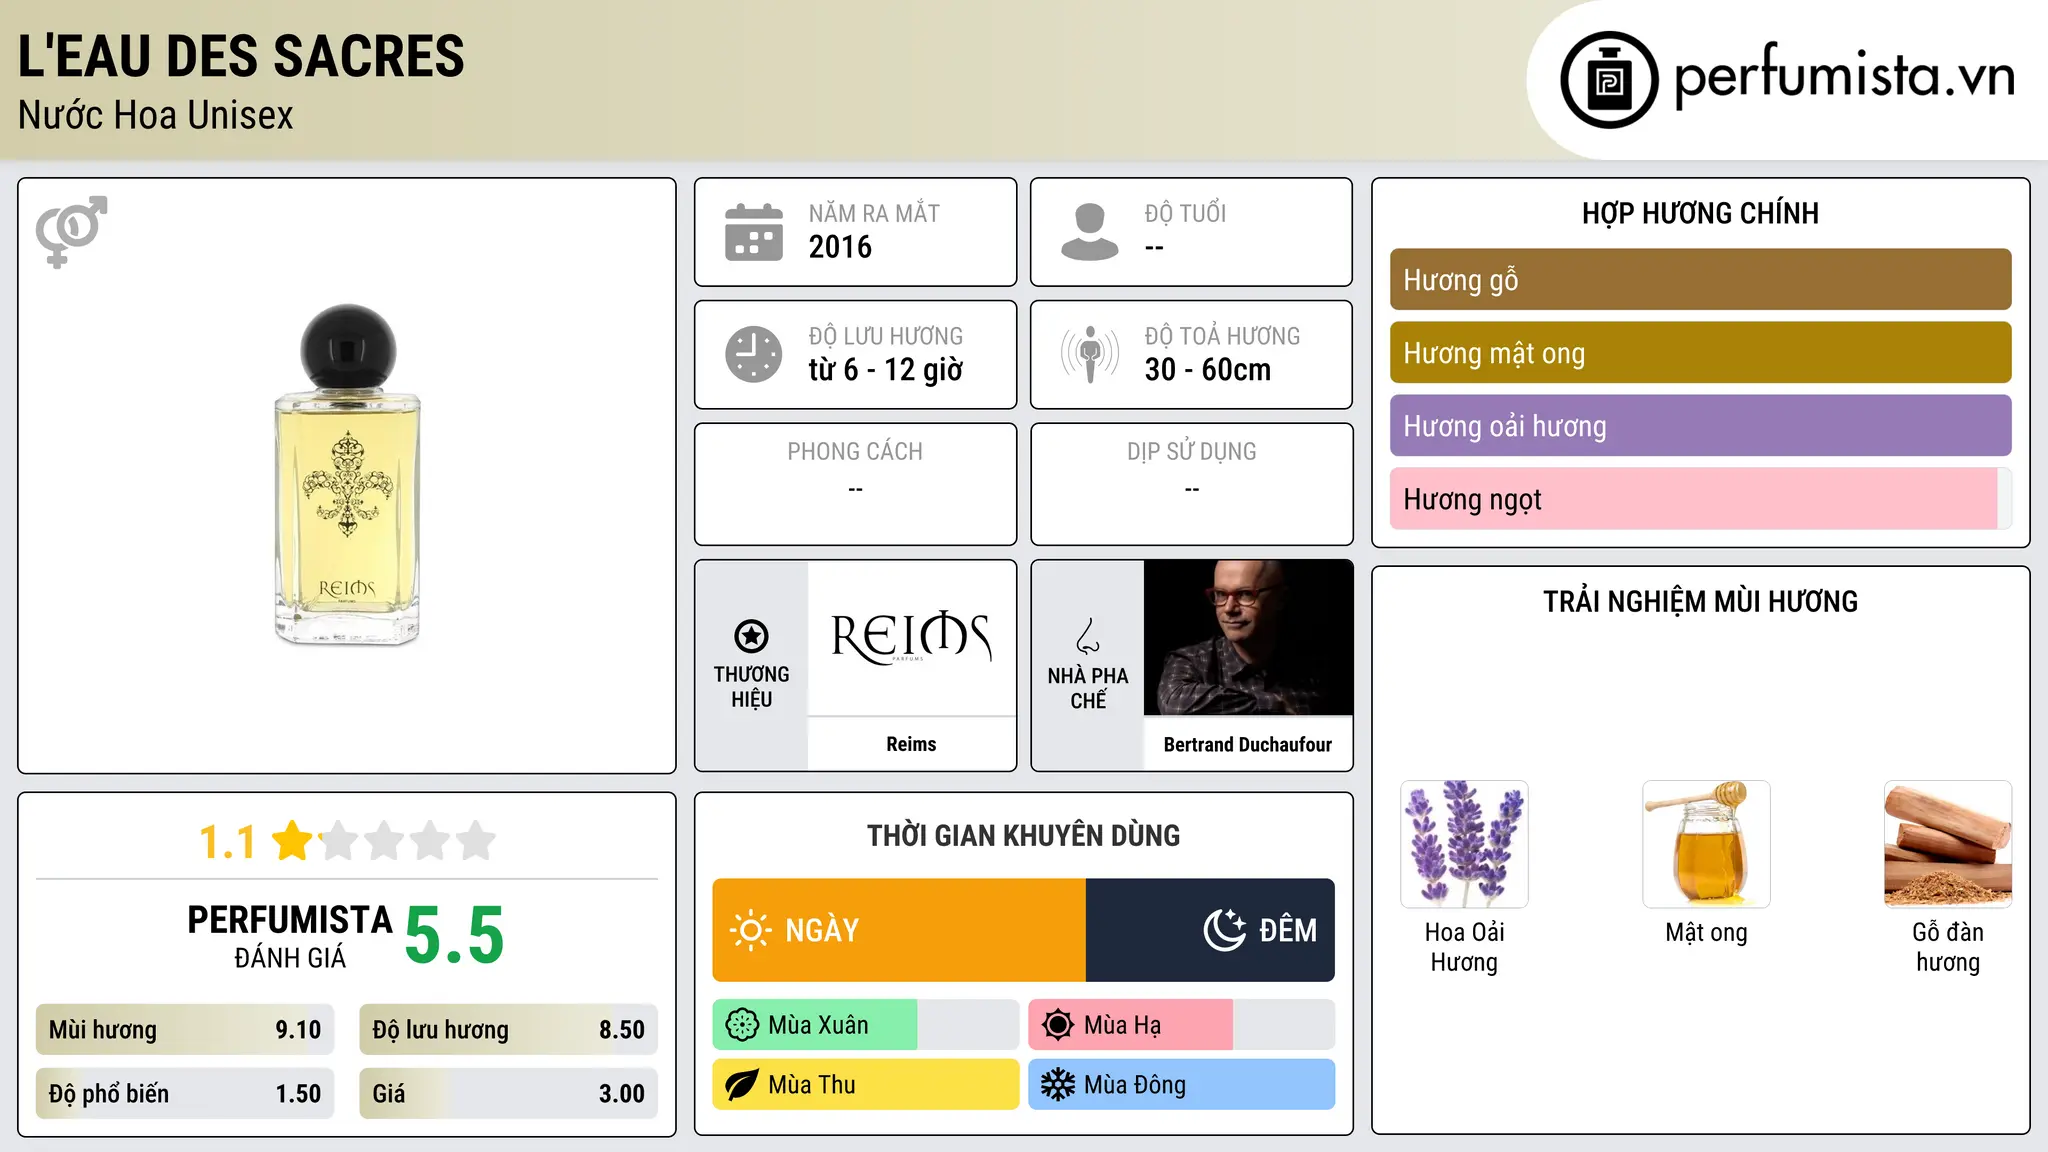The height and width of the screenshot is (1152, 2048).
Task: Open the Reims brand logo image
Action: tap(912, 638)
